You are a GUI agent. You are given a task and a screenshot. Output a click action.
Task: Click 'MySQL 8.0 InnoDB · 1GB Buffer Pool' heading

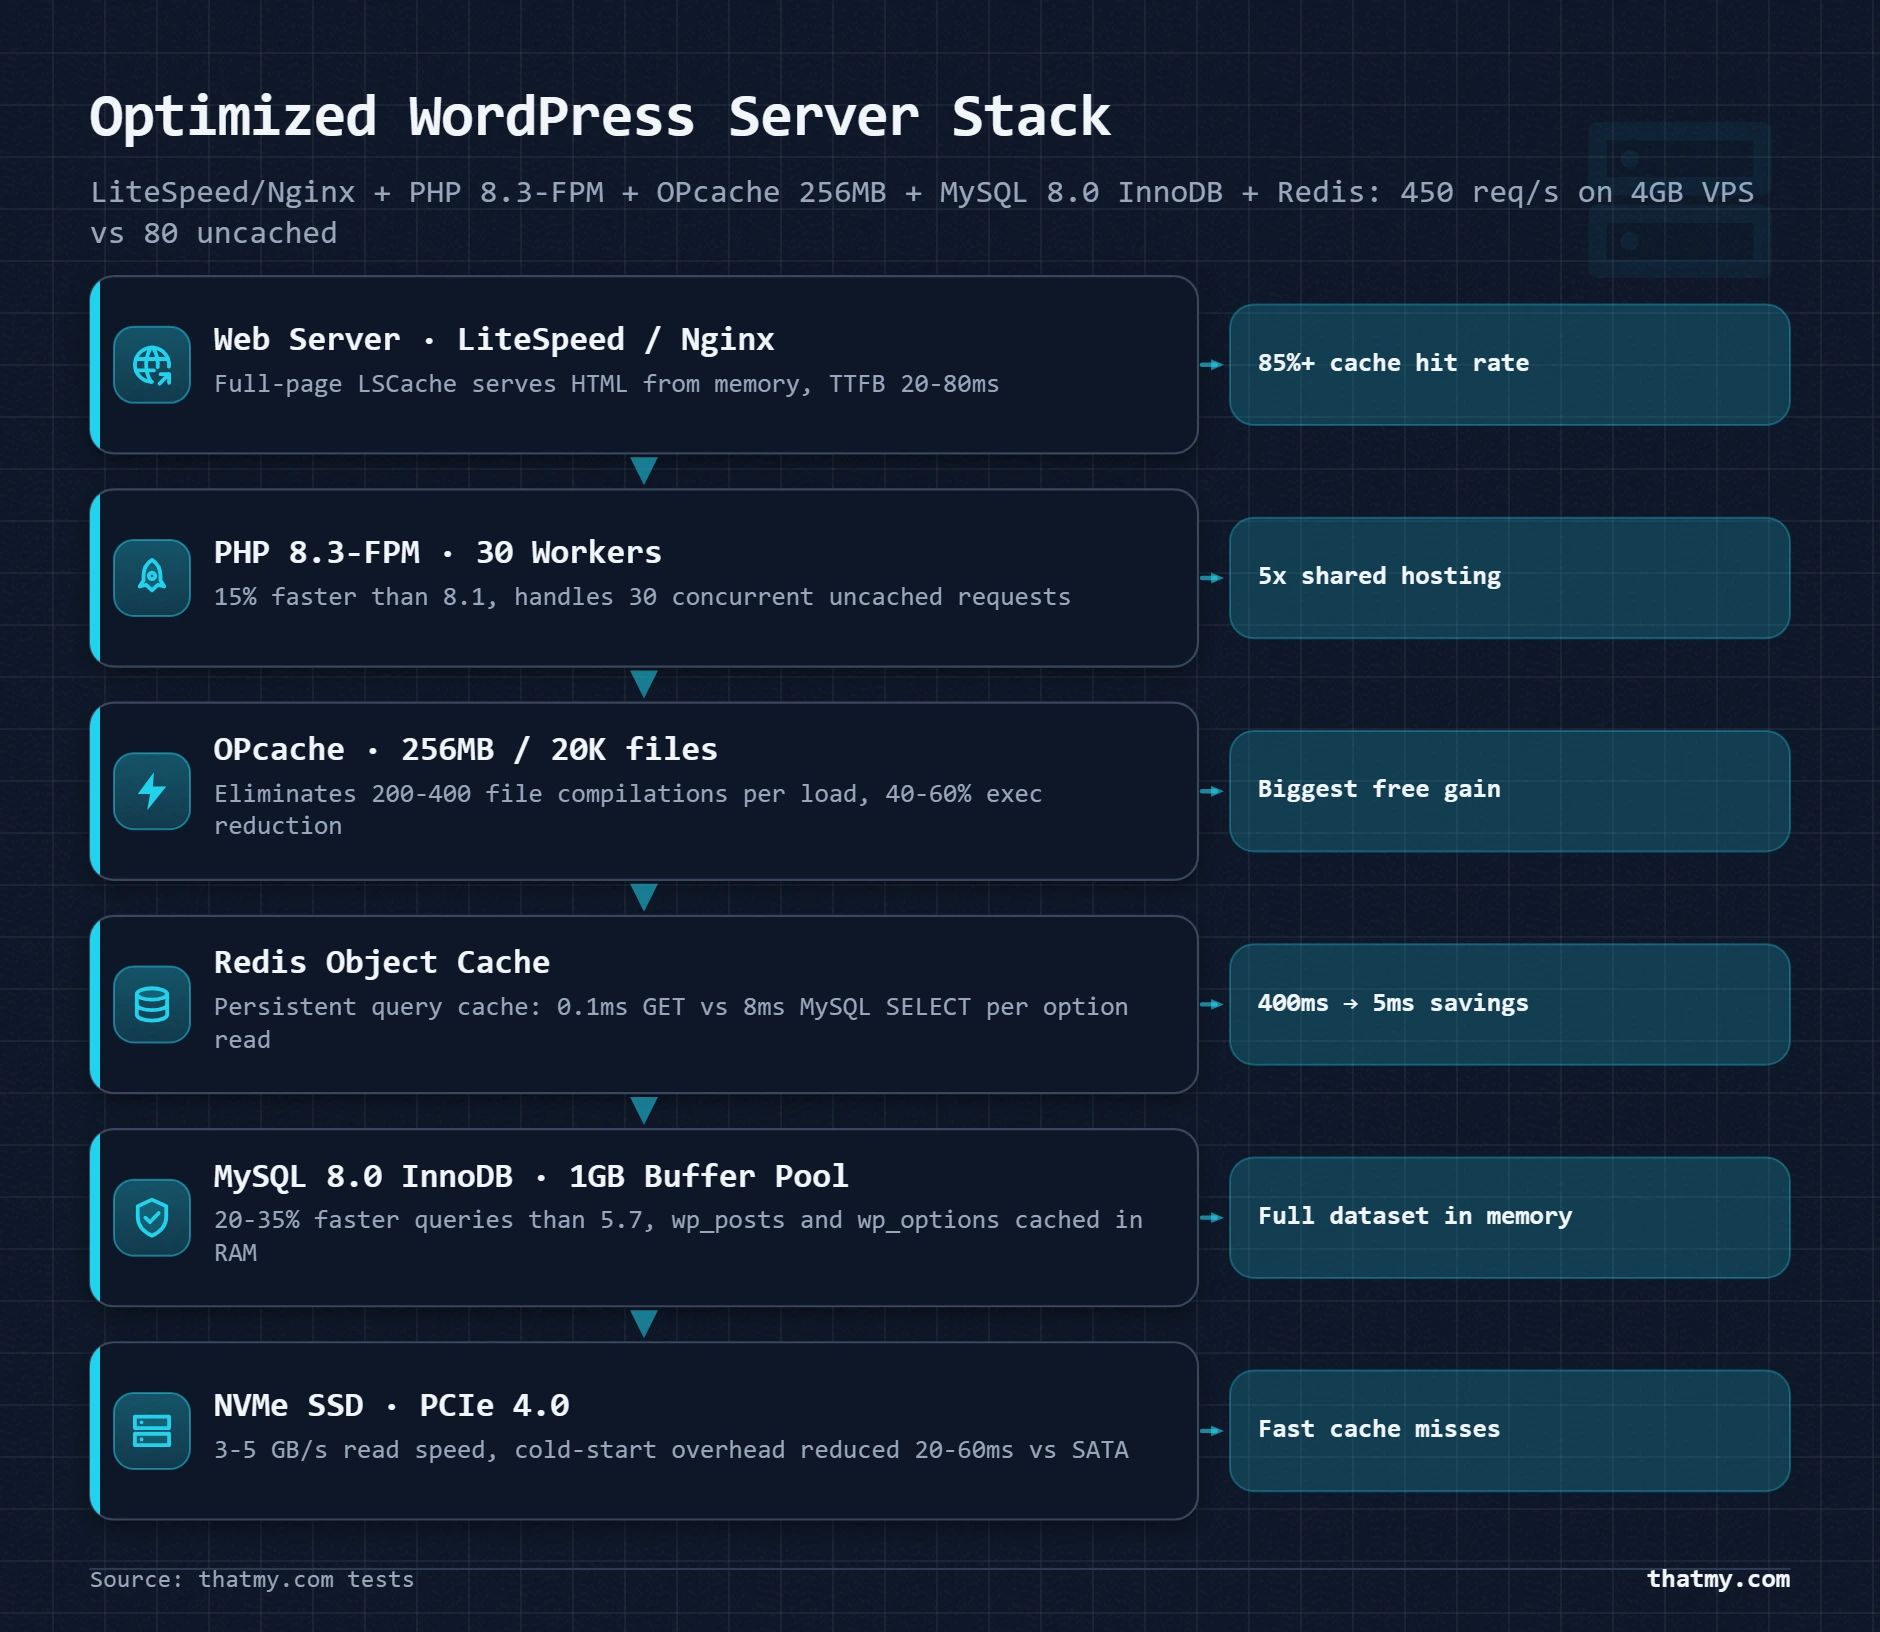tap(531, 1177)
